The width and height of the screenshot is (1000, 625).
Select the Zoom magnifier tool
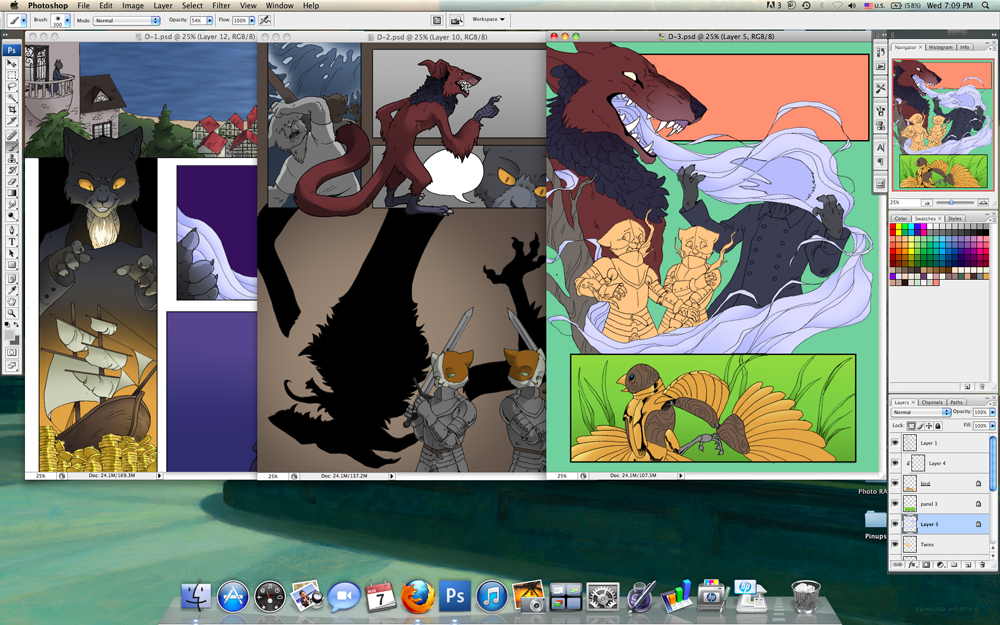[x=12, y=314]
